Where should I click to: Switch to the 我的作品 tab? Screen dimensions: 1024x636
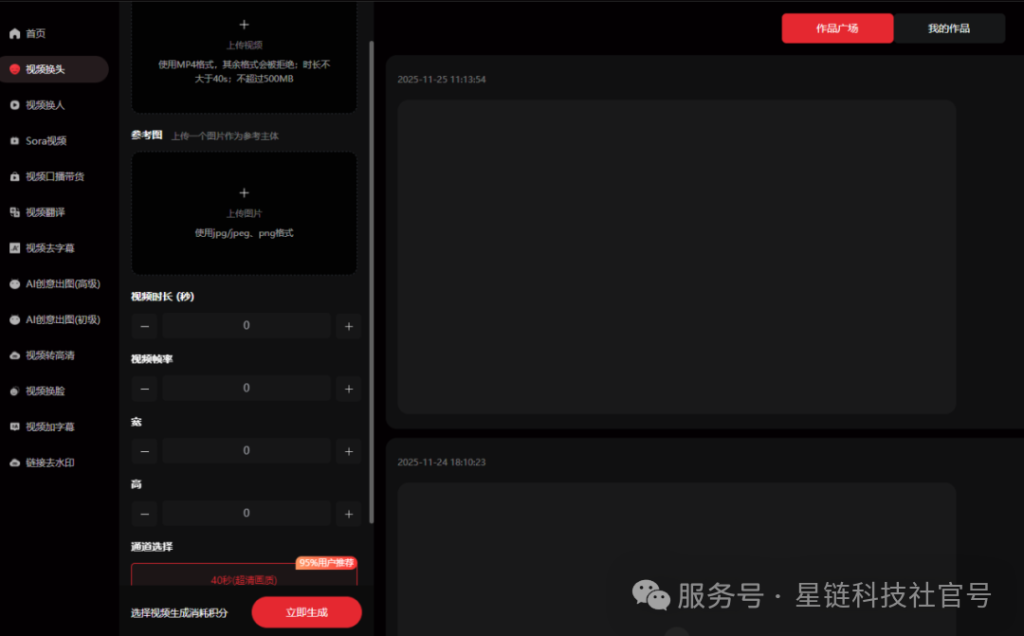pyautogui.click(x=948, y=28)
